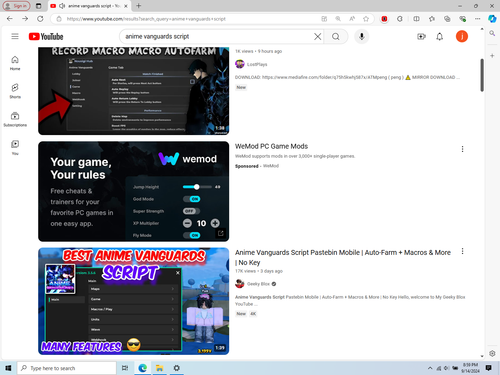500x375 pixels.
Task: Click the DOWNLOAD mediafire description text
Action: coord(347,77)
